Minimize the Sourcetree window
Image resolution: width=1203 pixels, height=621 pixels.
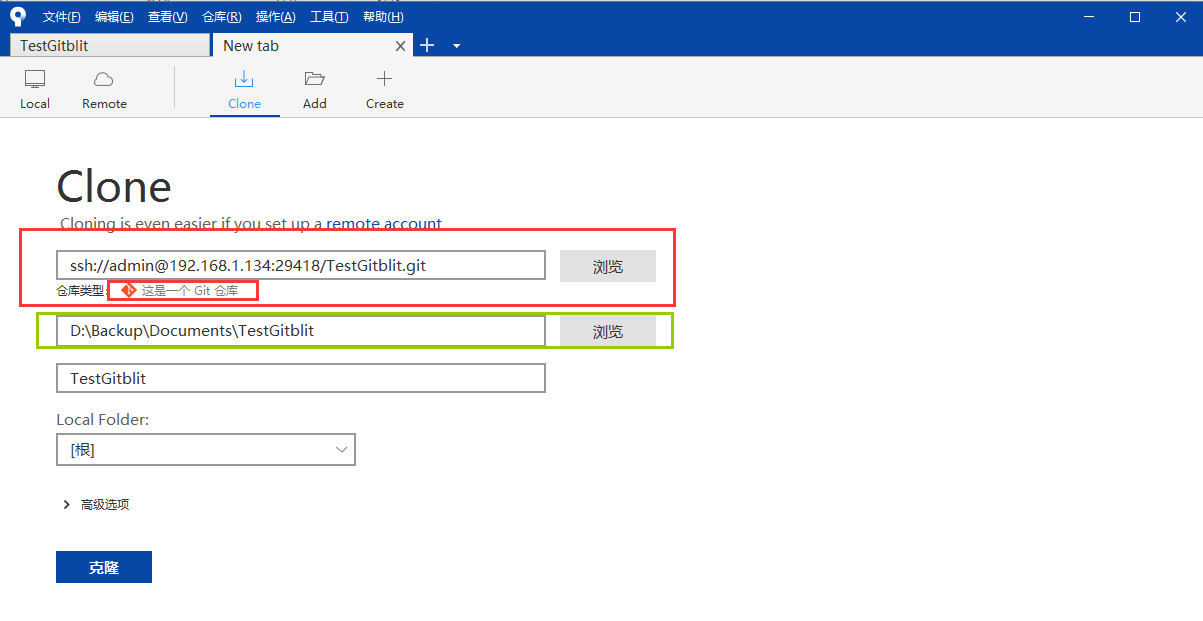click(x=1088, y=16)
